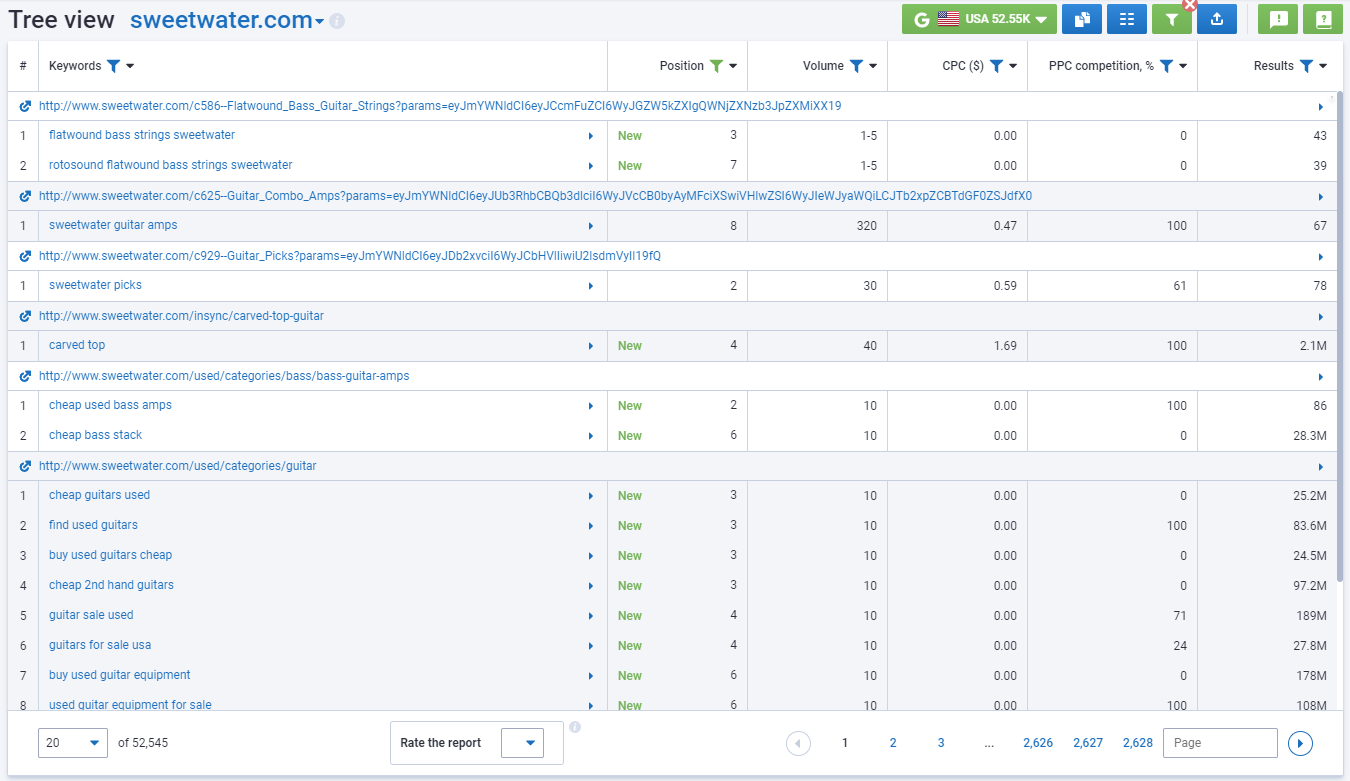This screenshot has width=1350, height=781.
Task: Click the Keywords column filter icon
Action: point(113,66)
